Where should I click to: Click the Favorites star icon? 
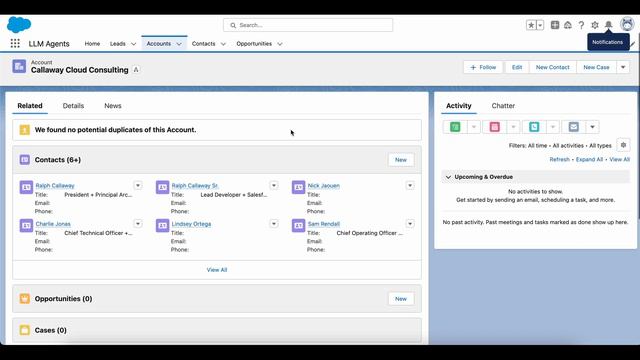tap(531, 25)
